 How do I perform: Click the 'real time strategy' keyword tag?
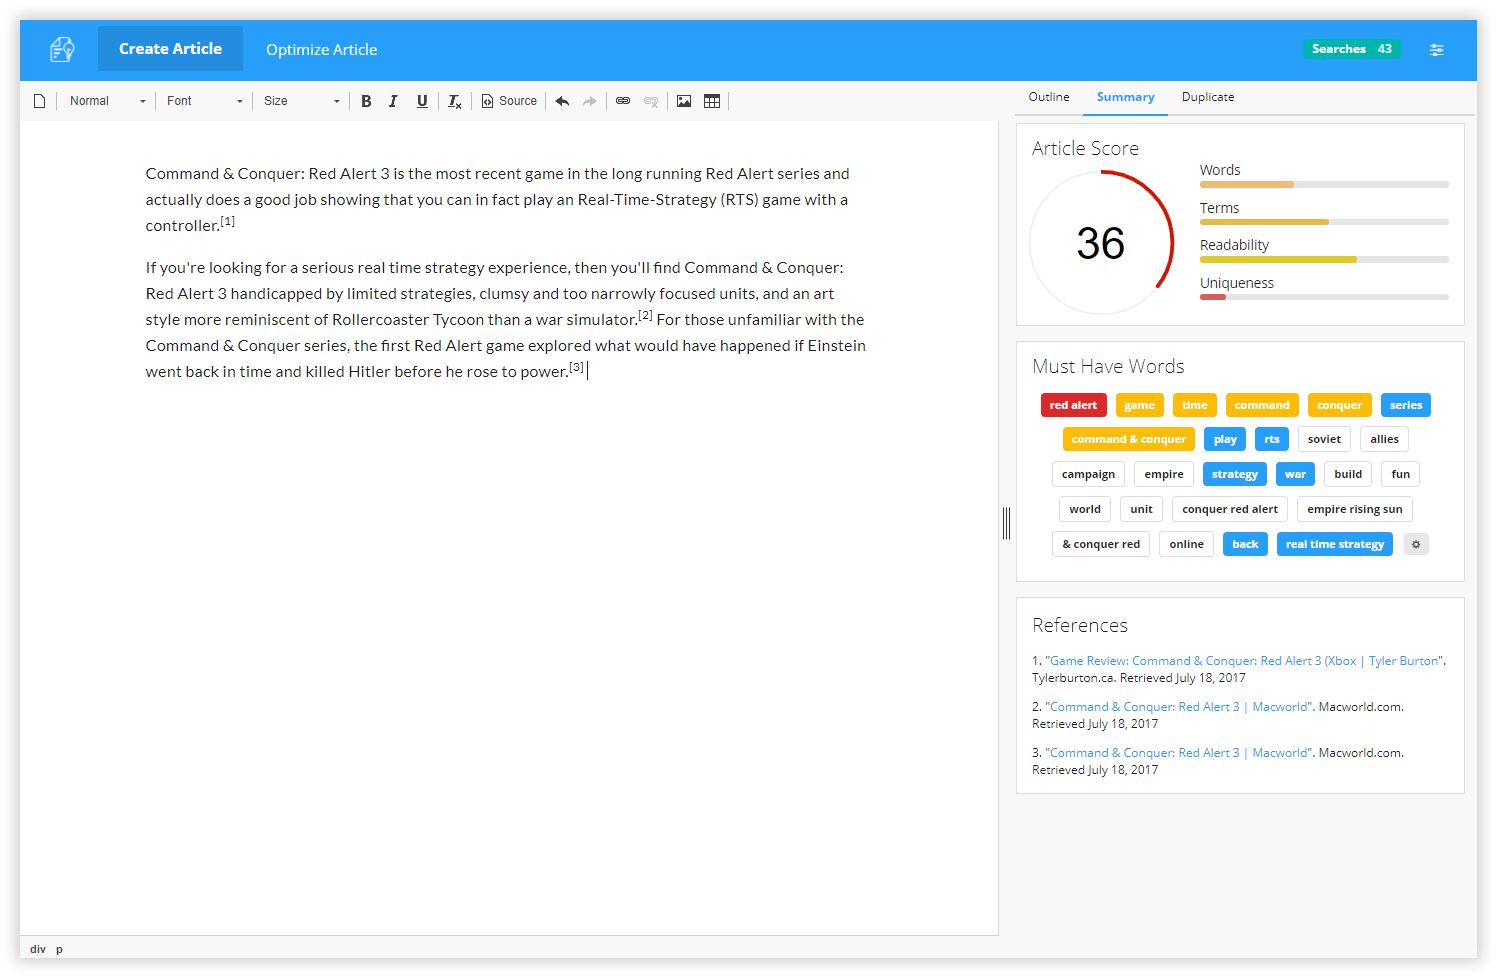(1334, 544)
